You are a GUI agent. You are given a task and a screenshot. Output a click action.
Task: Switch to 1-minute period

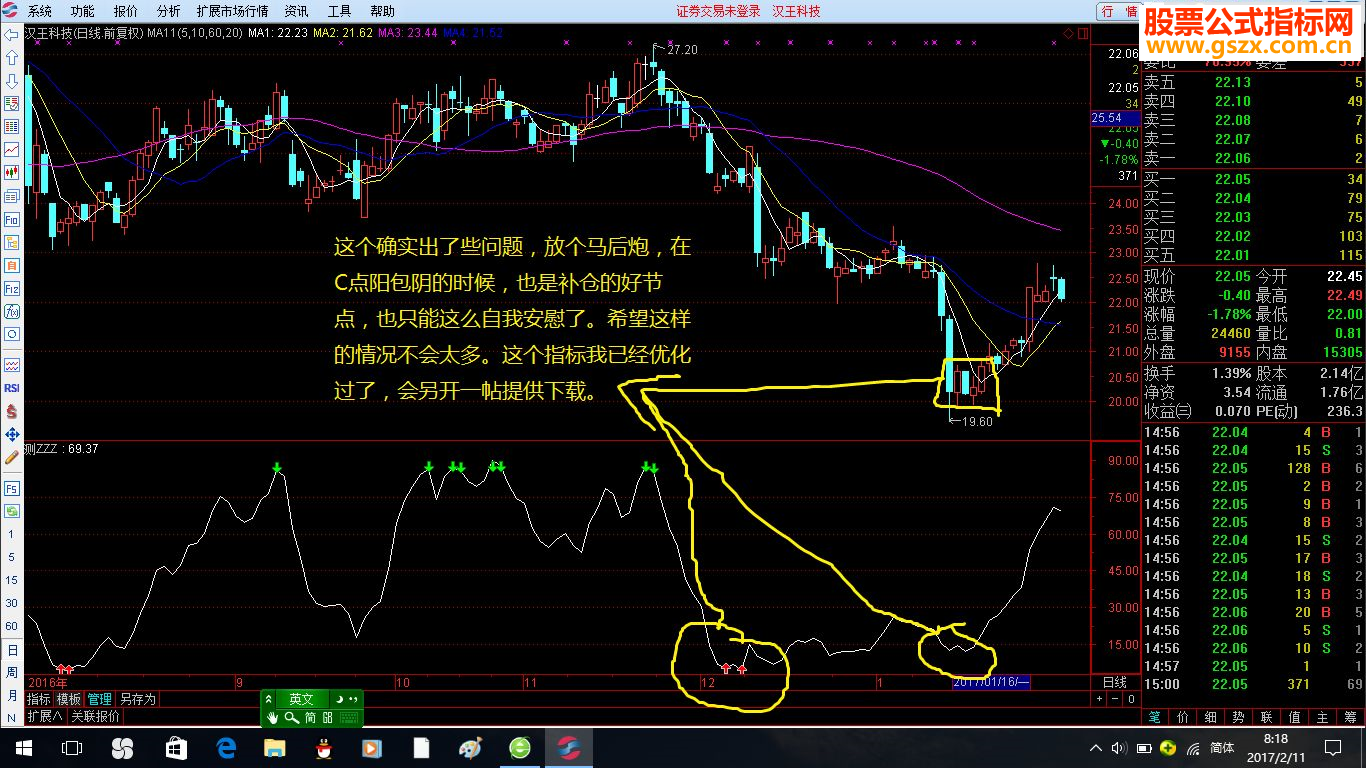pyautogui.click(x=12, y=534)
